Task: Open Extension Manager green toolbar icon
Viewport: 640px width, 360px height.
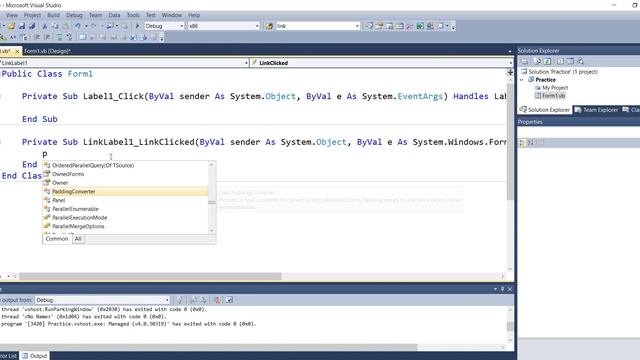Action: pos(420,26)
